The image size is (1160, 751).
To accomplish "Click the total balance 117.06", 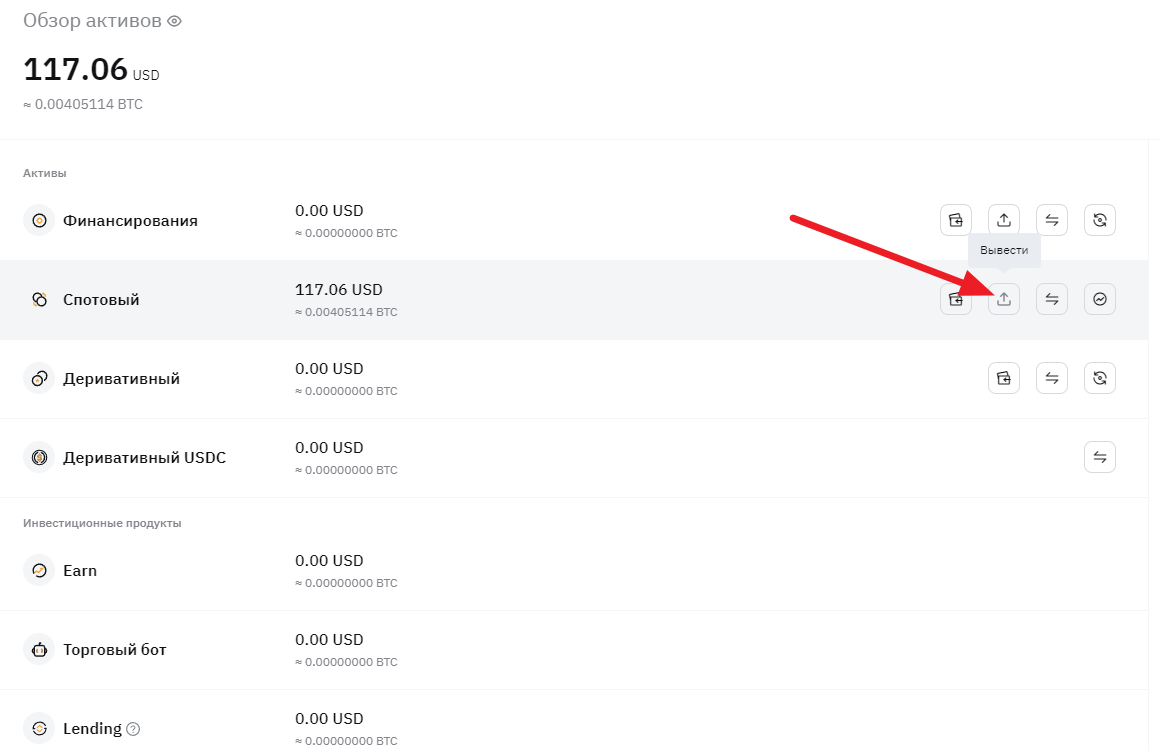I will (75, 70).
